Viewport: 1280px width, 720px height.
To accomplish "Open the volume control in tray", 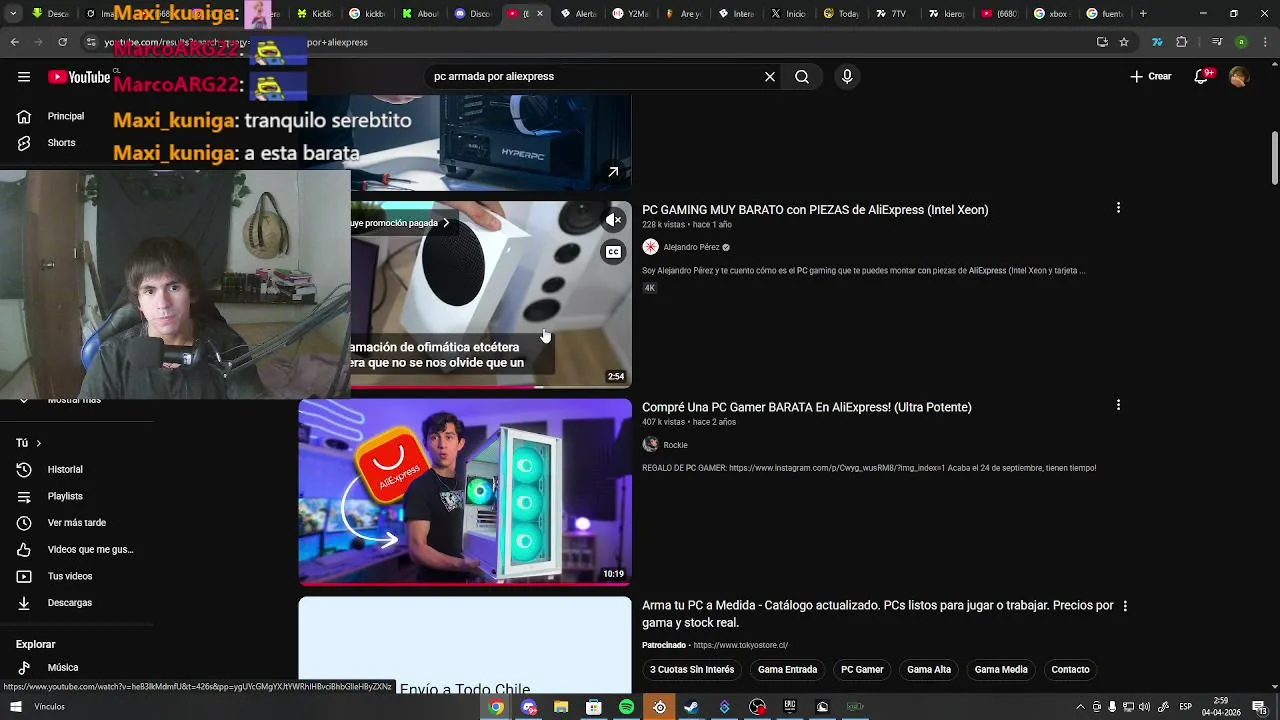I will point(1143,707).
